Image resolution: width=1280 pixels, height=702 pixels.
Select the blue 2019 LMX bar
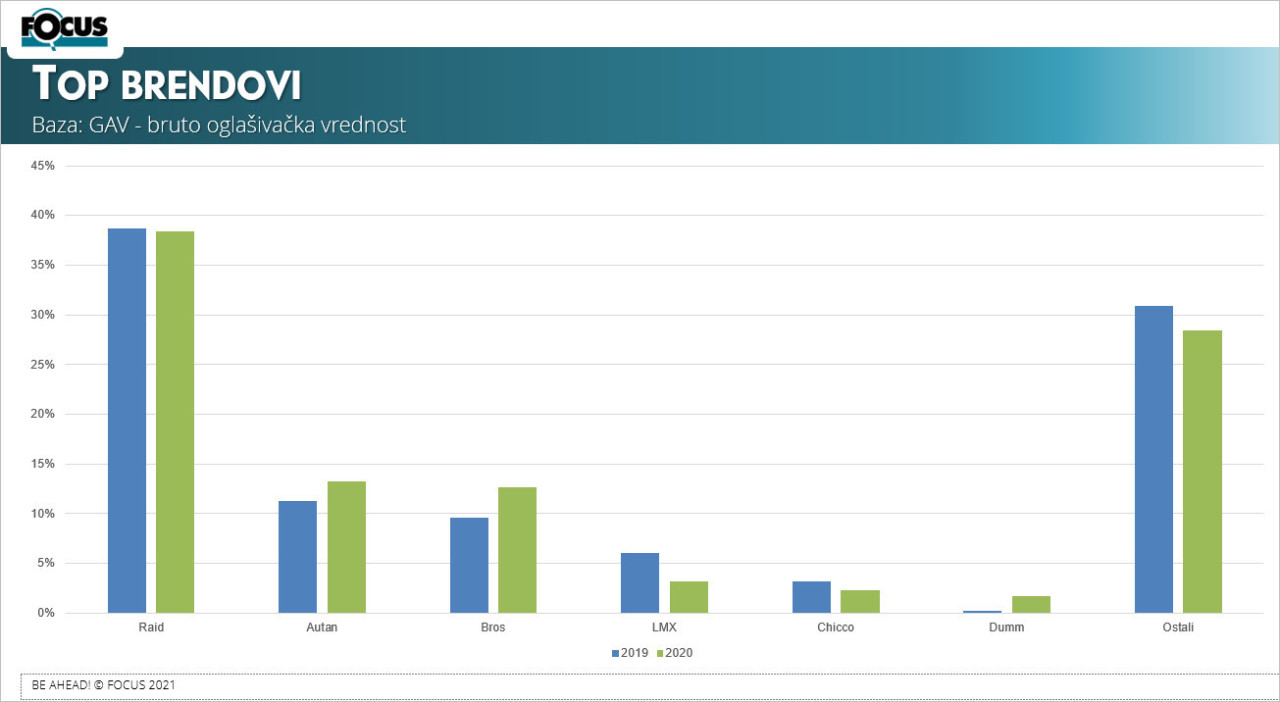(x=640, y=582)
